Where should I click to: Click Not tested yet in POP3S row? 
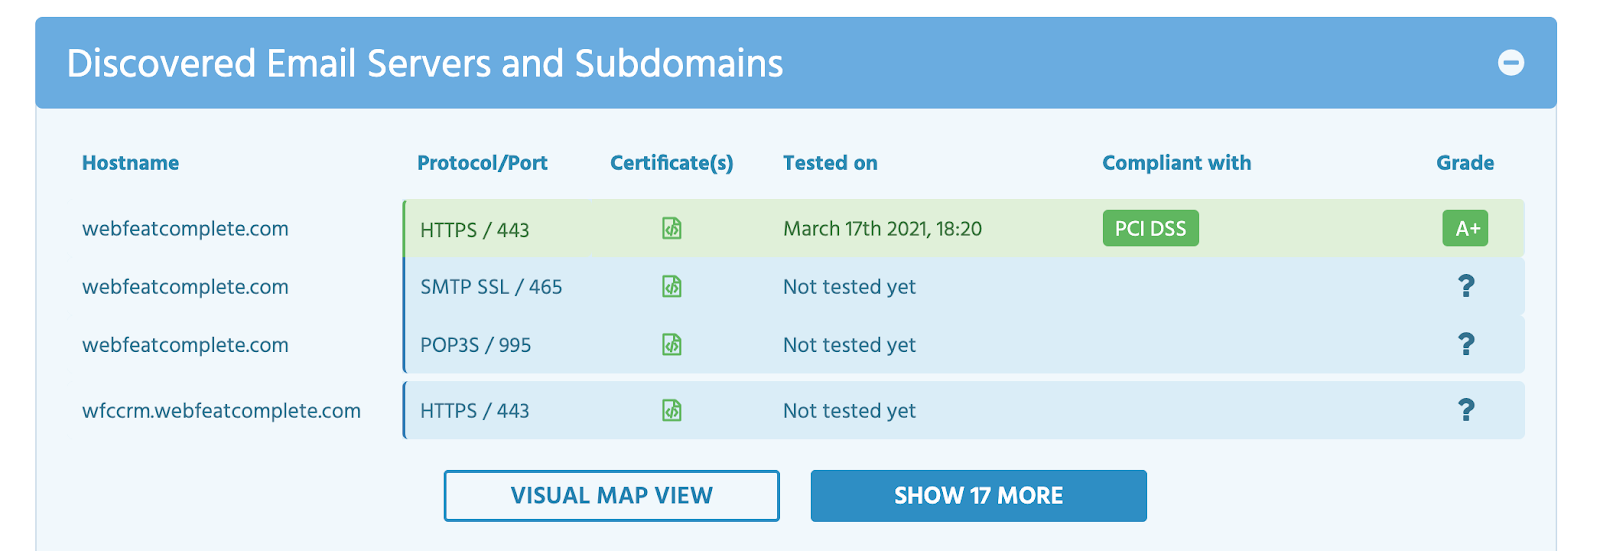tap(849, 345)
